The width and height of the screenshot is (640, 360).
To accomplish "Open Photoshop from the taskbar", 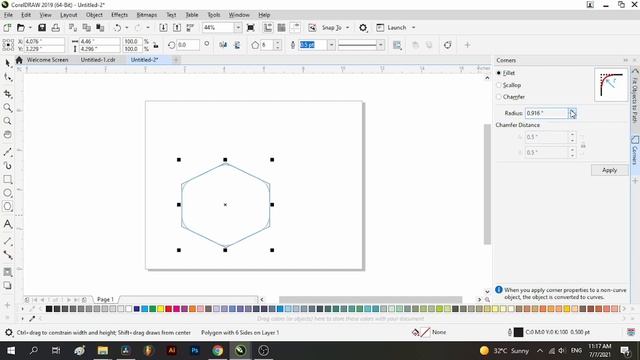I will coord(195,350).
